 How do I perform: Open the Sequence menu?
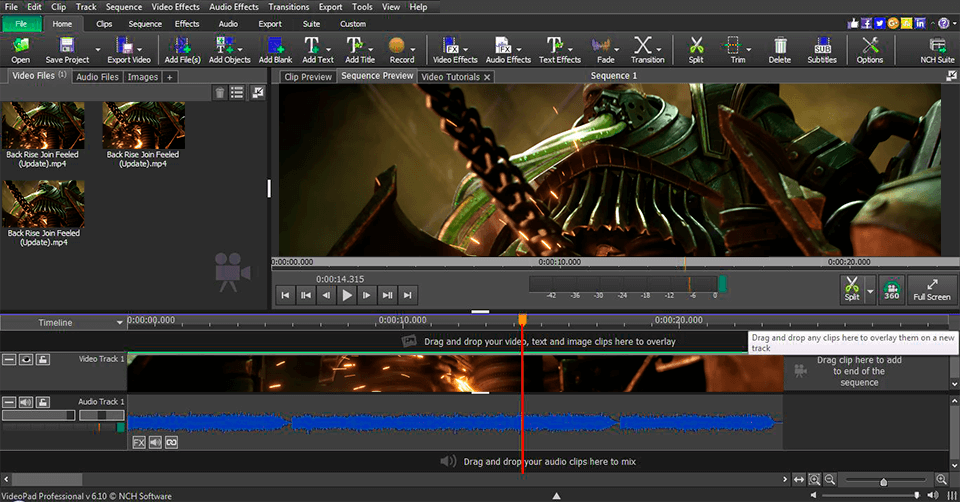point(124,7)
